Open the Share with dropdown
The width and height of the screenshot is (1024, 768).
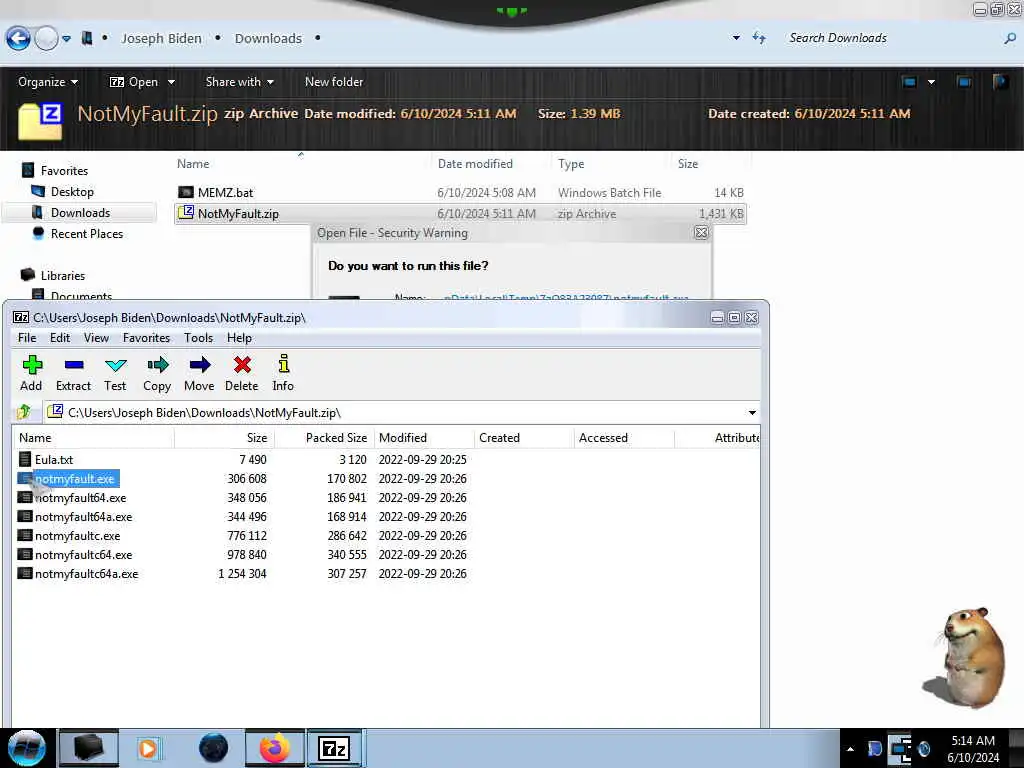pyautogui.click(x=240, y=82)
